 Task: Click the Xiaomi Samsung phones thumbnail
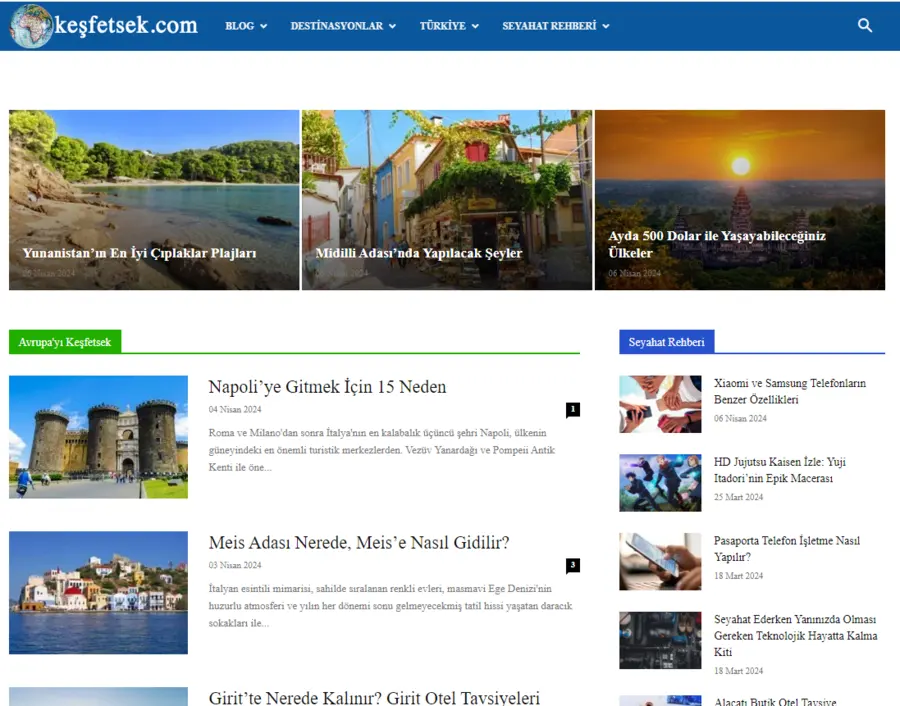(x=660, y=404)
